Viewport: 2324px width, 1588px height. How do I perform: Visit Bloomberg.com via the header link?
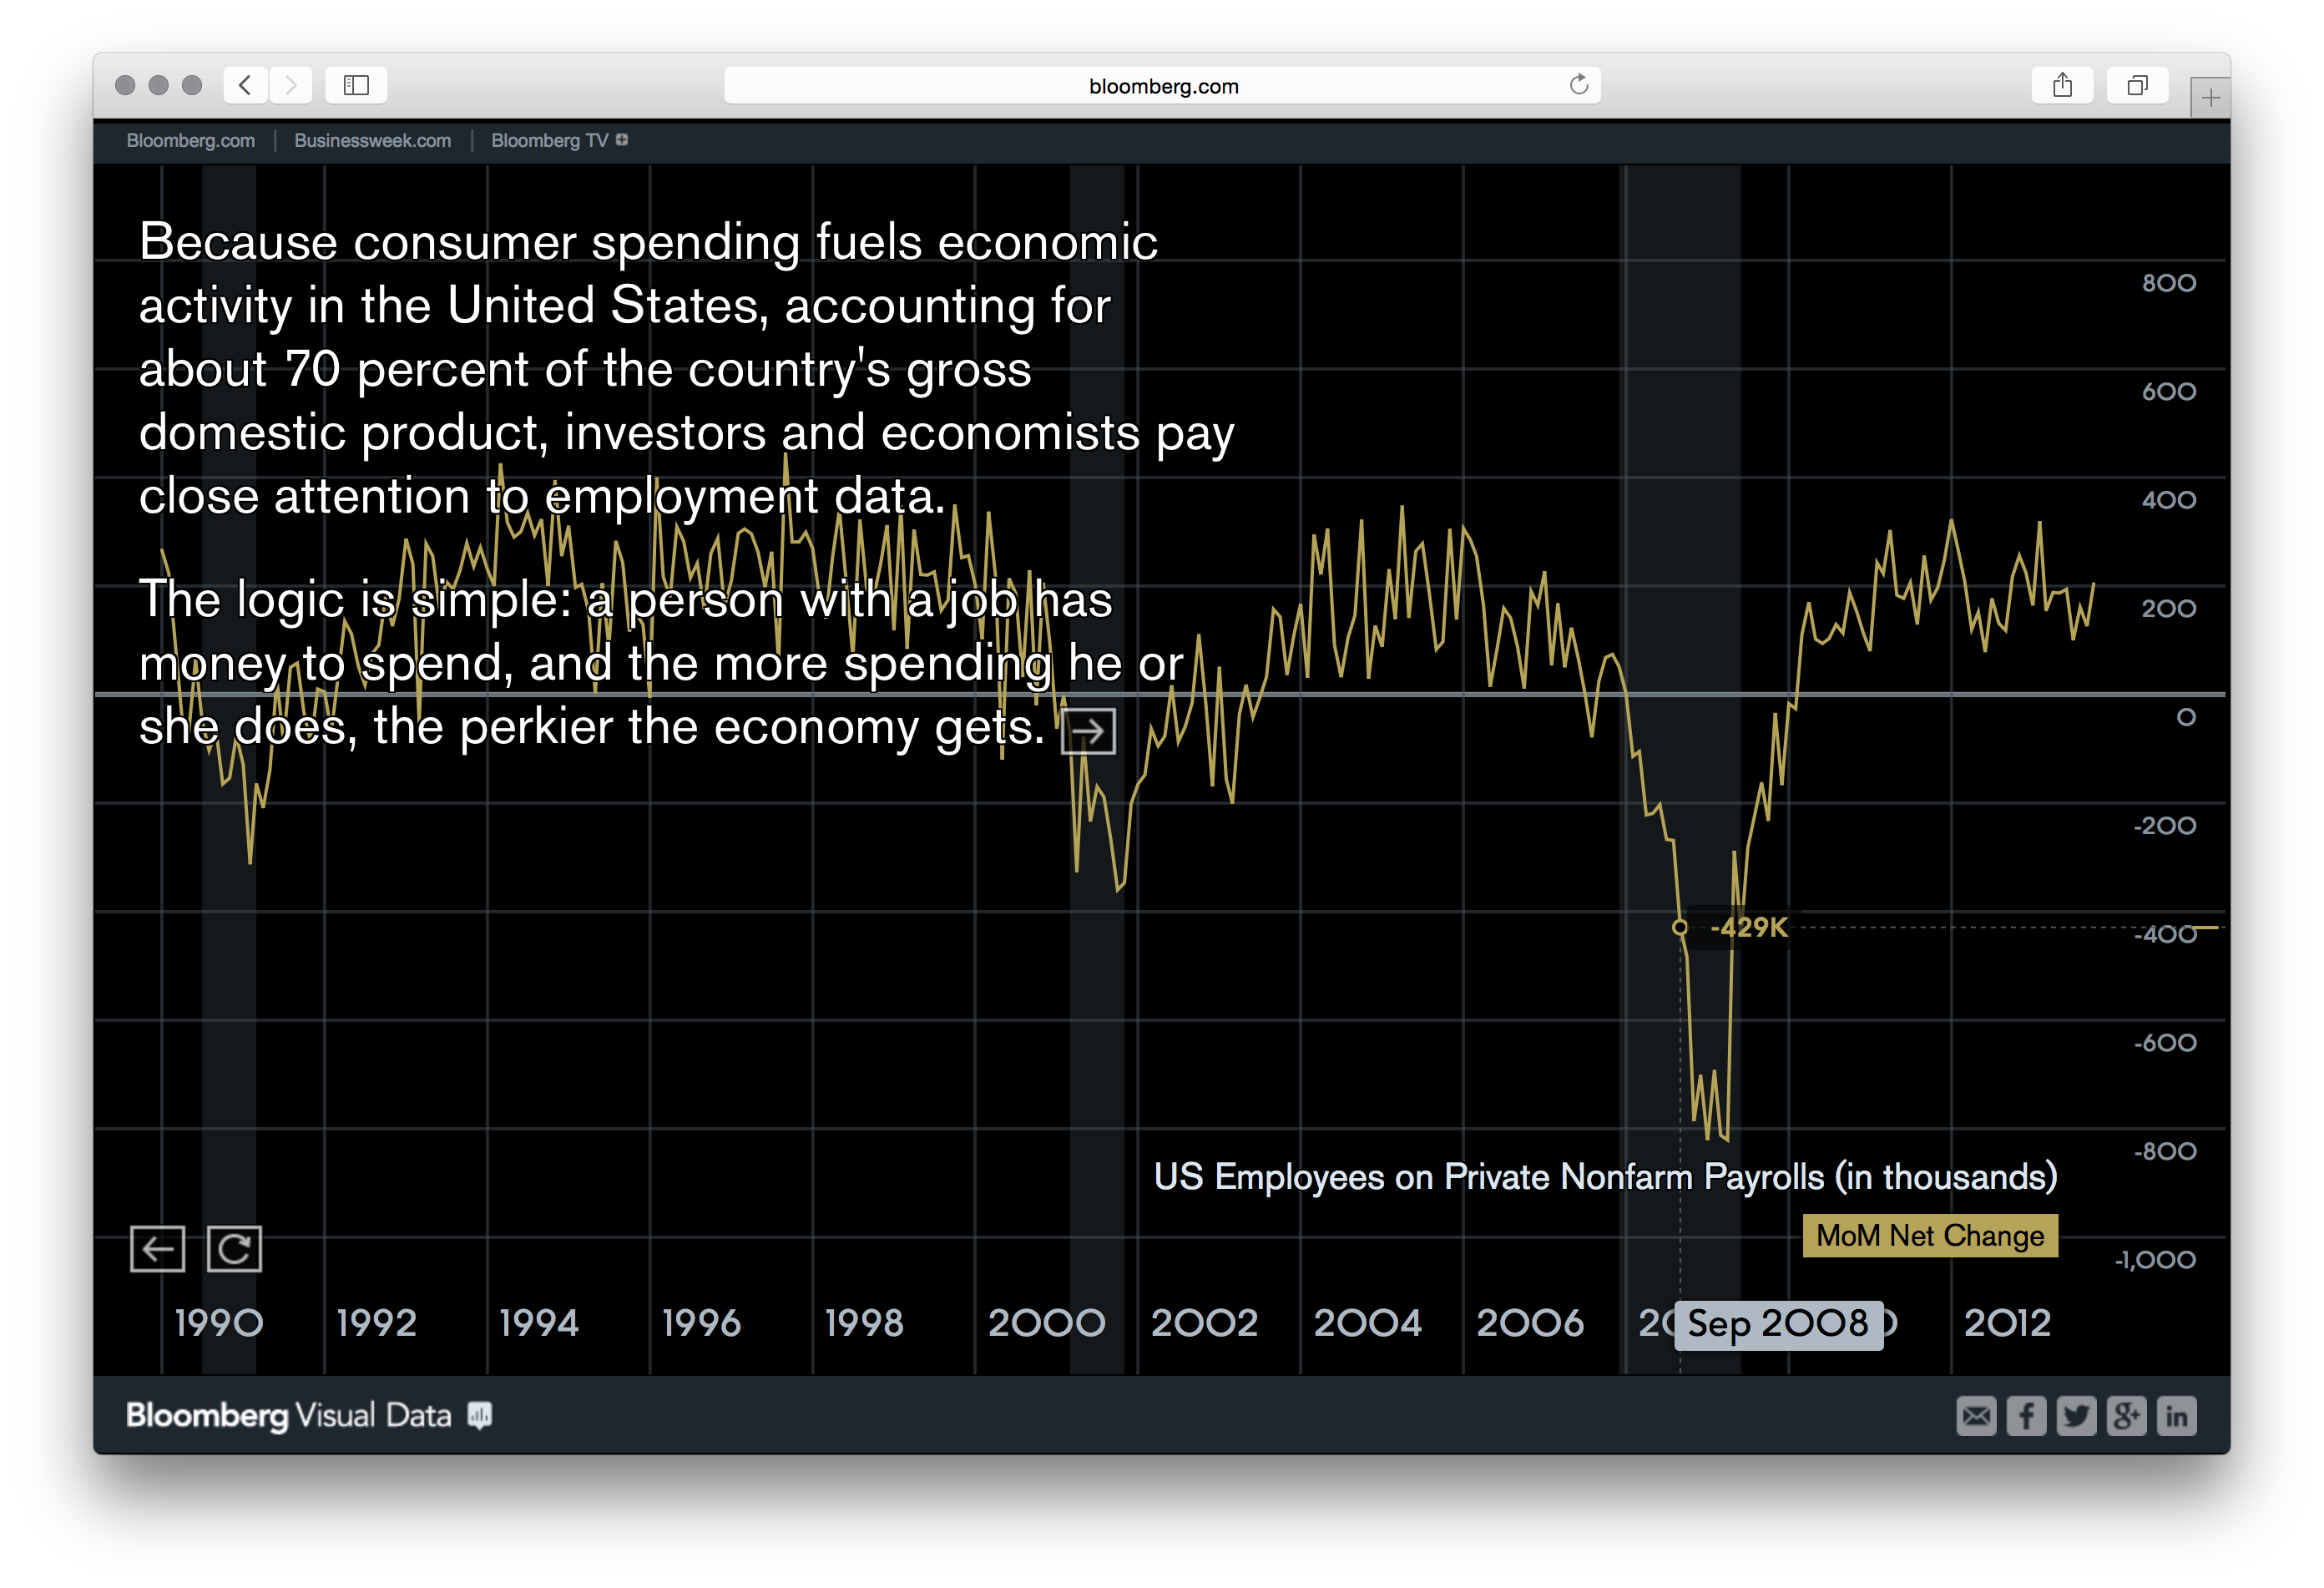coord(190,140)
